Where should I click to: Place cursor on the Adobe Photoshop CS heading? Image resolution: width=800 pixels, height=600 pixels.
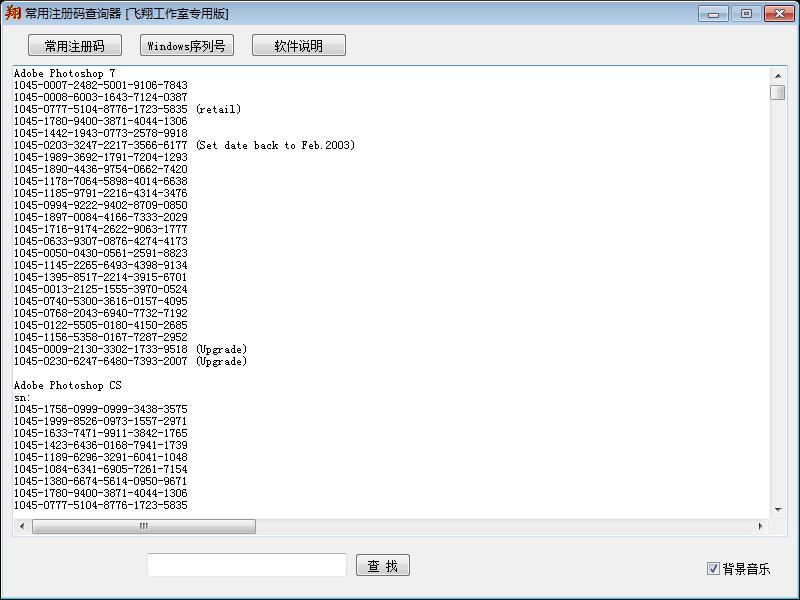67,385
